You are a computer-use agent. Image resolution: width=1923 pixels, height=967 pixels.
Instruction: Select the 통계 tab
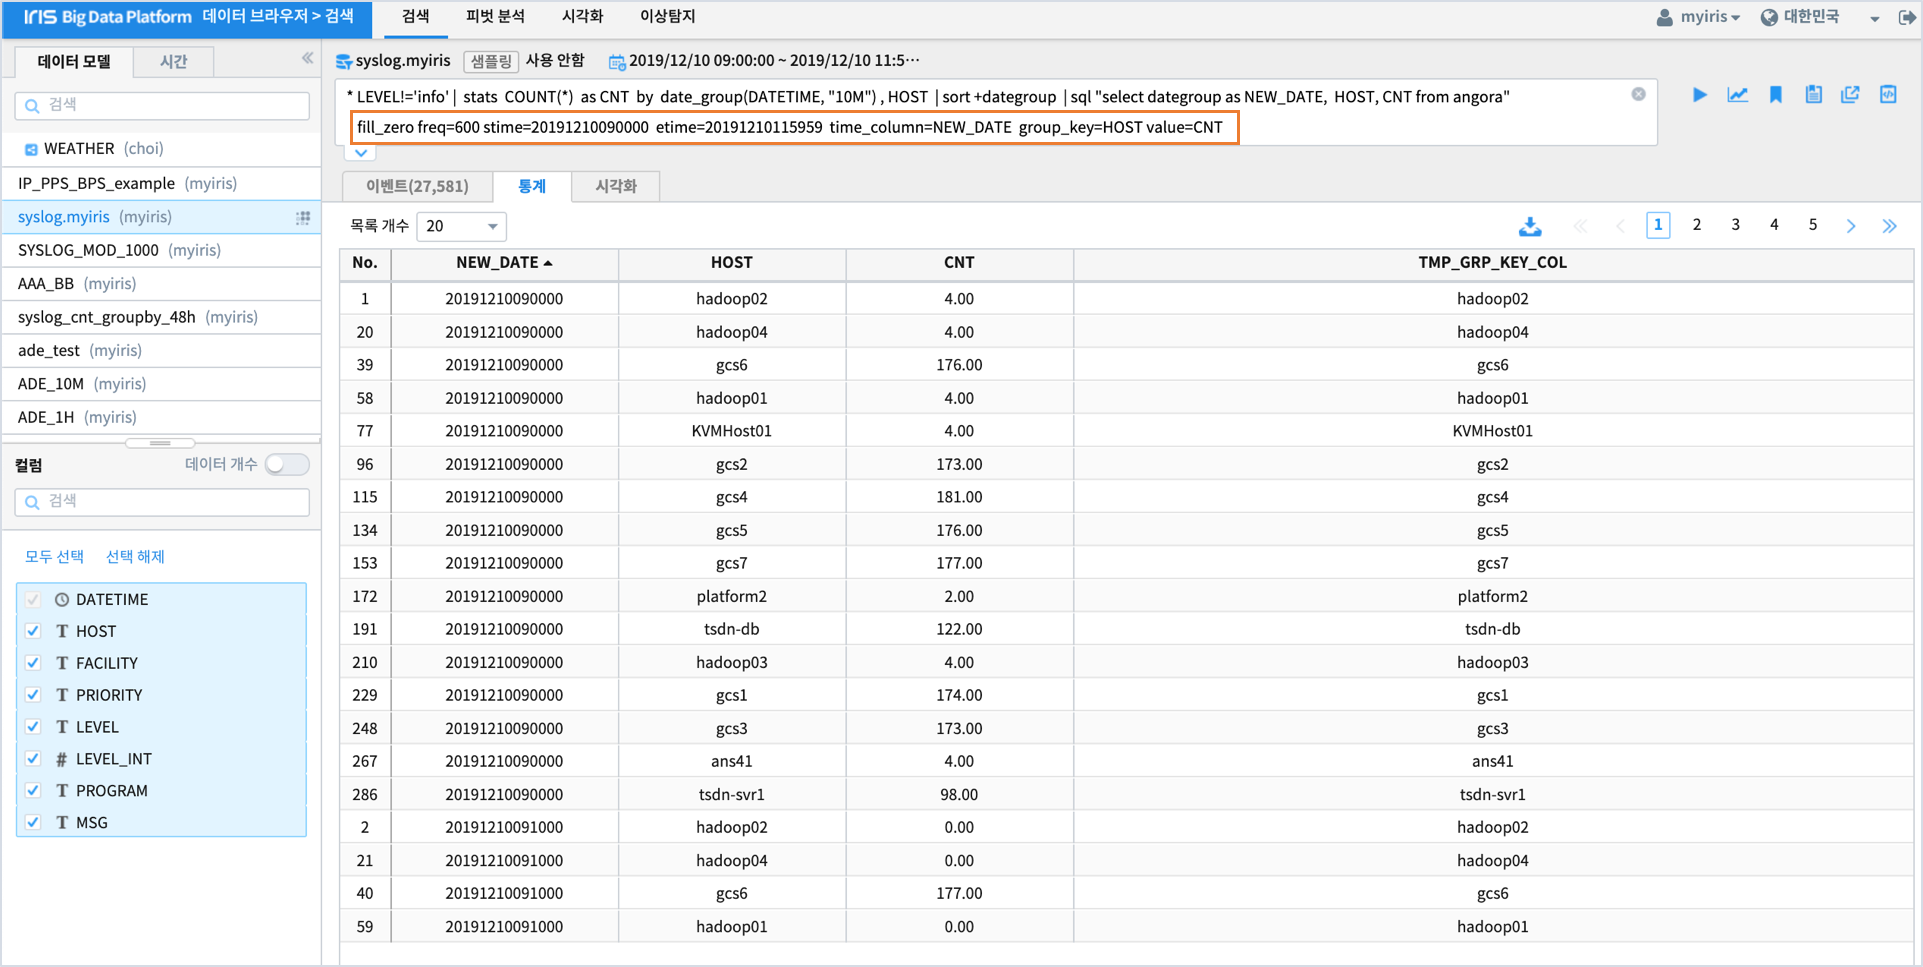(x=532, y=186)
